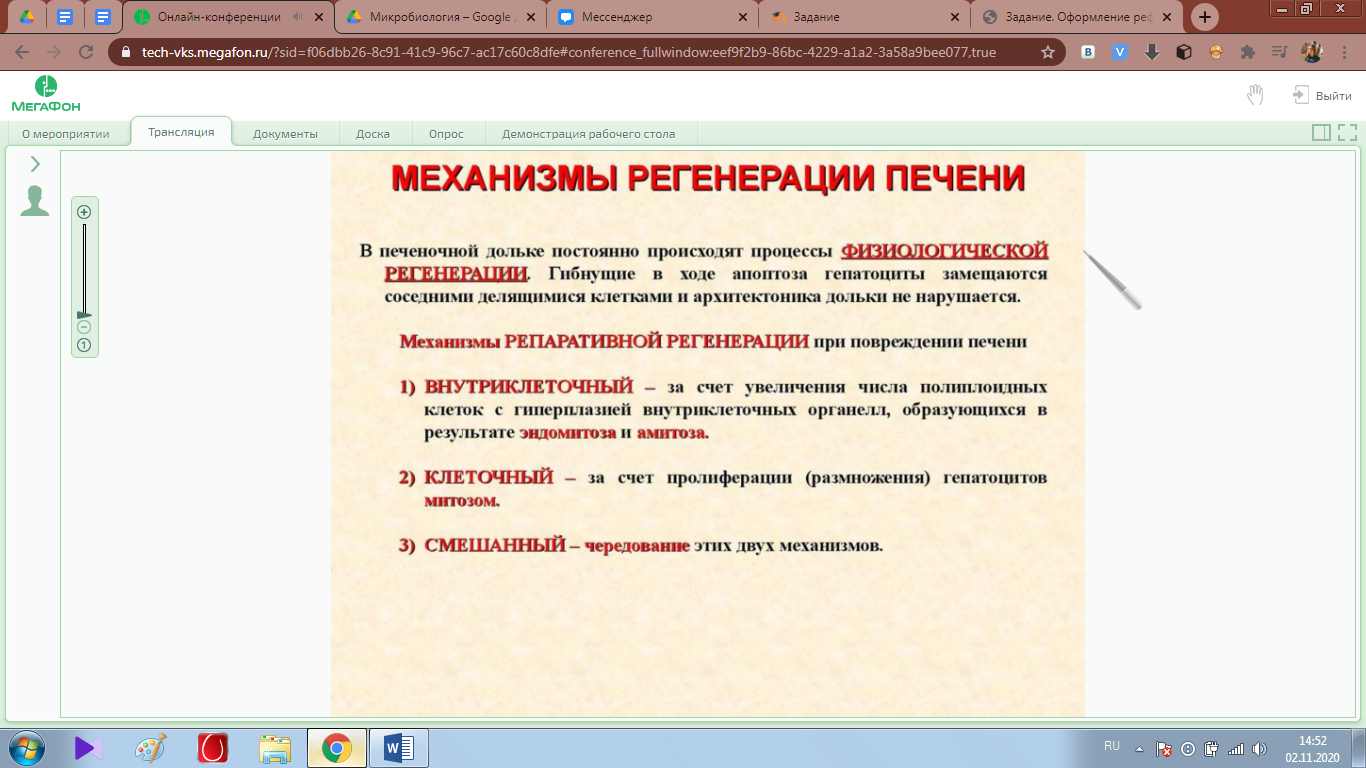
Task: Open the participants person icon
Action: point(35,201)
